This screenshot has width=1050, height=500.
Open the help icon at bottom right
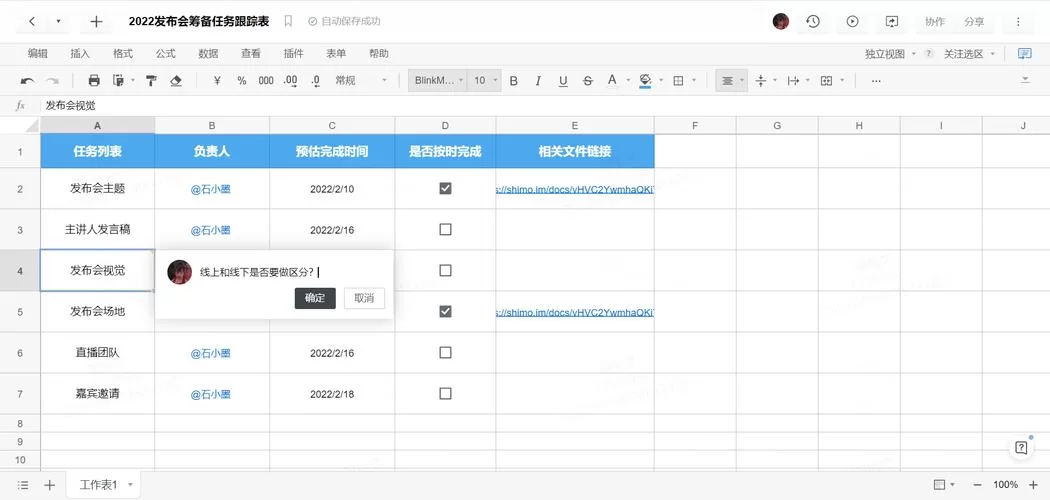(1021, 448)
